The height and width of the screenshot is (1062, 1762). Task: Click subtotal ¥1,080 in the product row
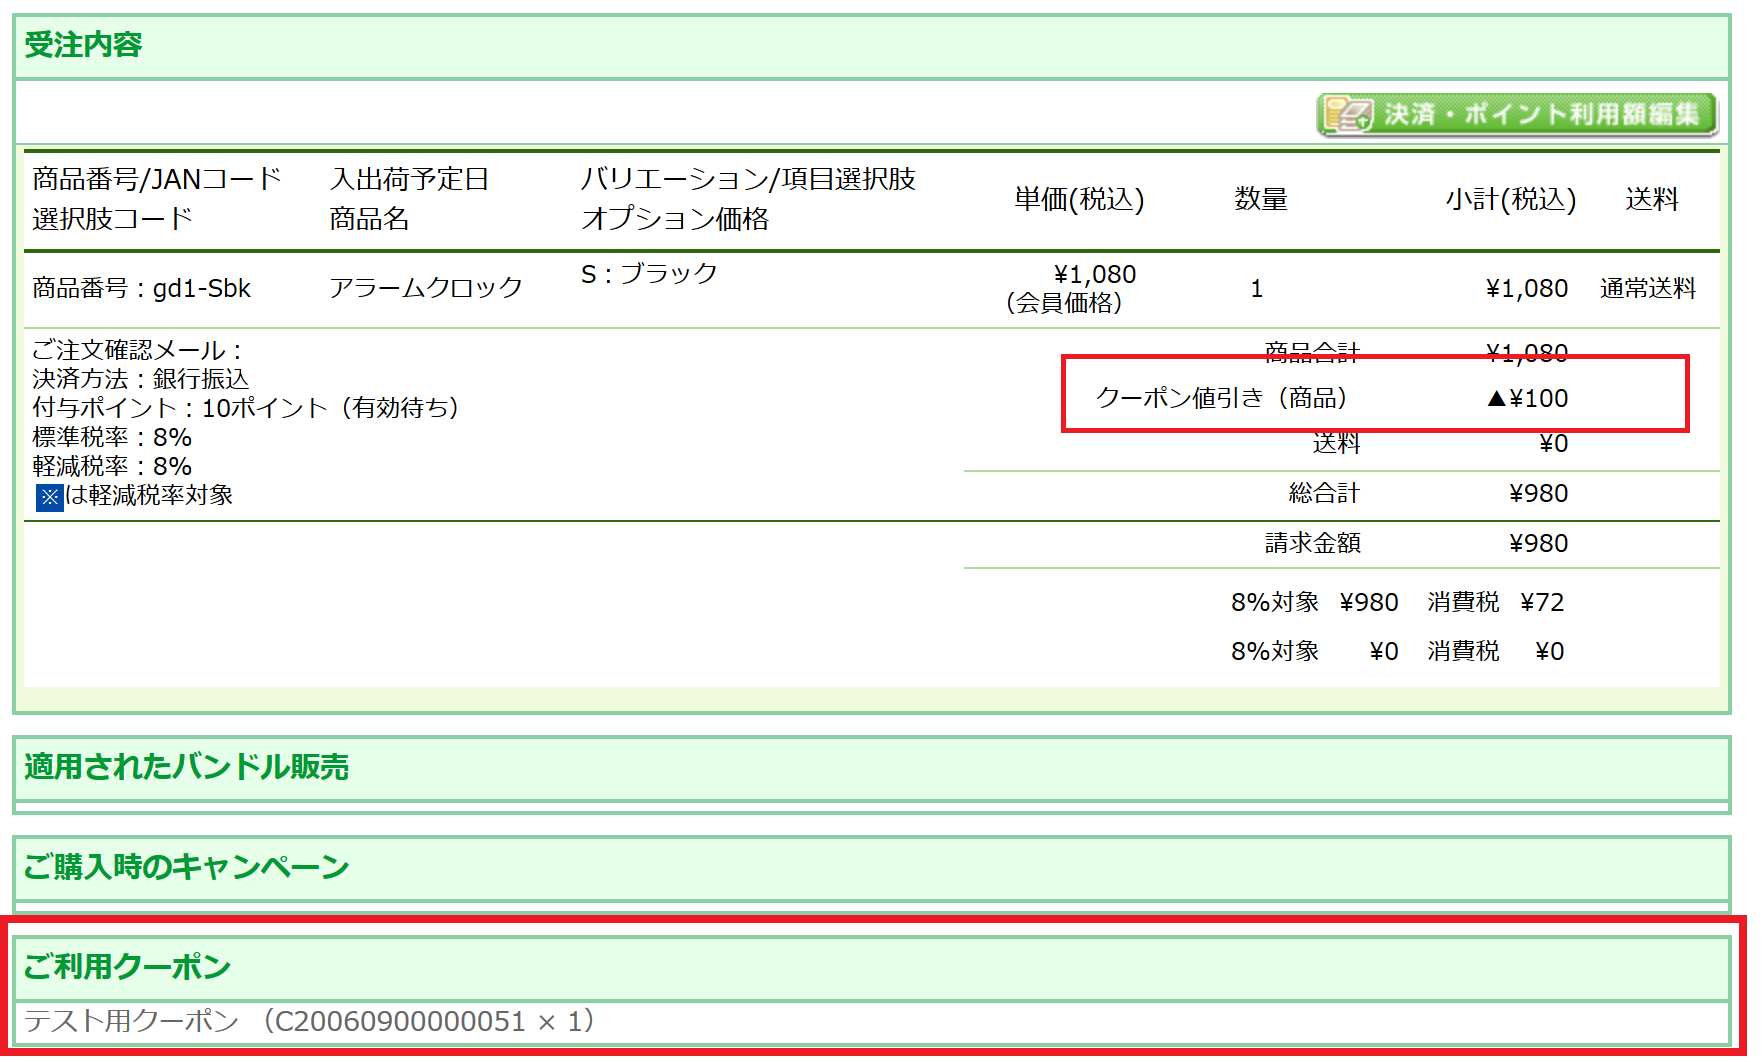click(x=1526, y=289)
